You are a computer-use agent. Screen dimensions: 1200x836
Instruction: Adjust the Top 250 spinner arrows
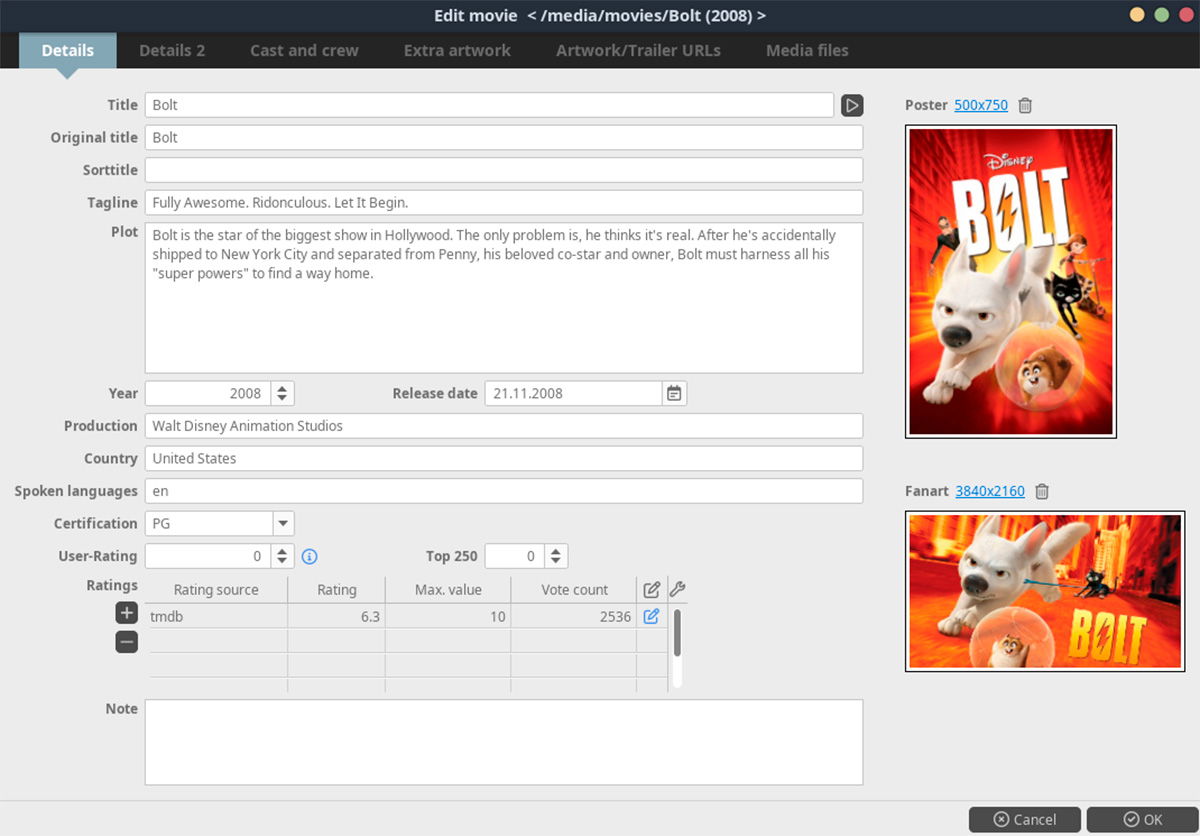pyautogui.click(x=556, y=556)
